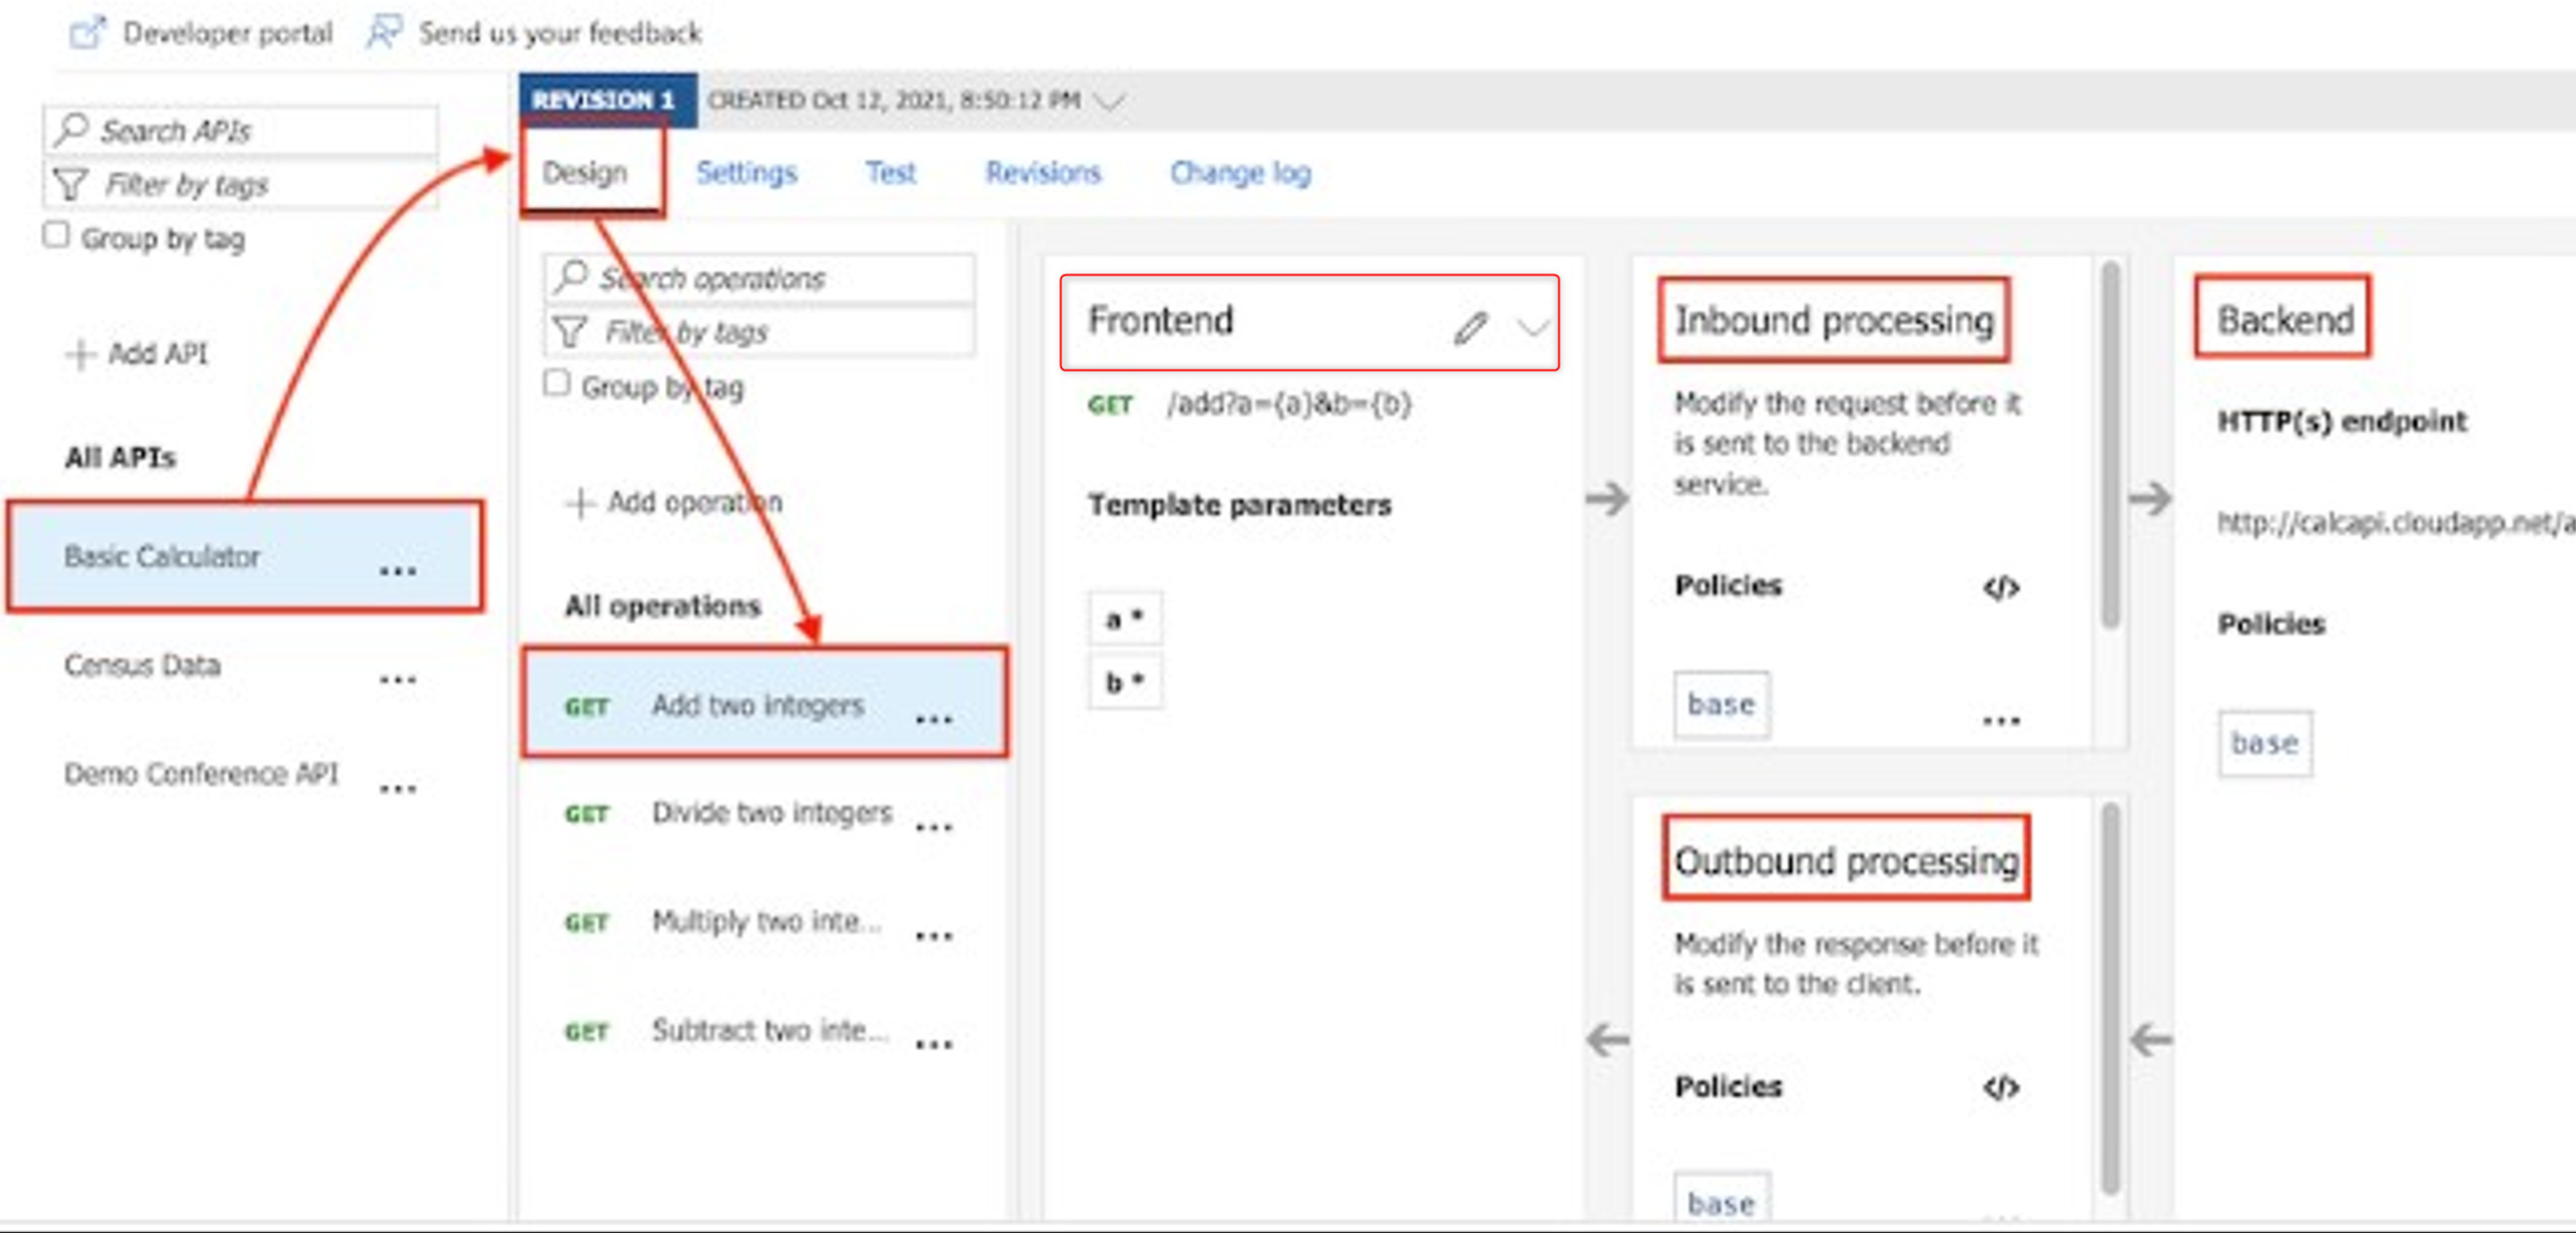This screenshot has height=1233, width=2576.
Task: Click the Send us your feedback icon
Action: click(383, 33)
